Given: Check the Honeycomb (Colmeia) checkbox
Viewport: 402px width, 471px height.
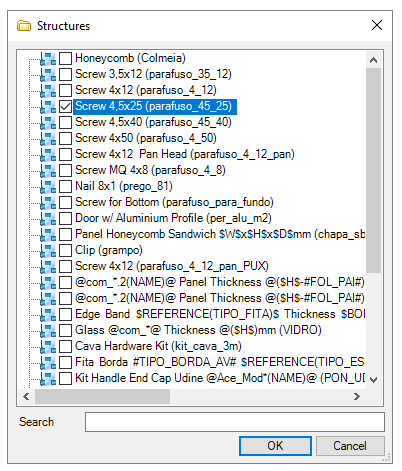Looking at the screenshot, I should pos(65,58).
